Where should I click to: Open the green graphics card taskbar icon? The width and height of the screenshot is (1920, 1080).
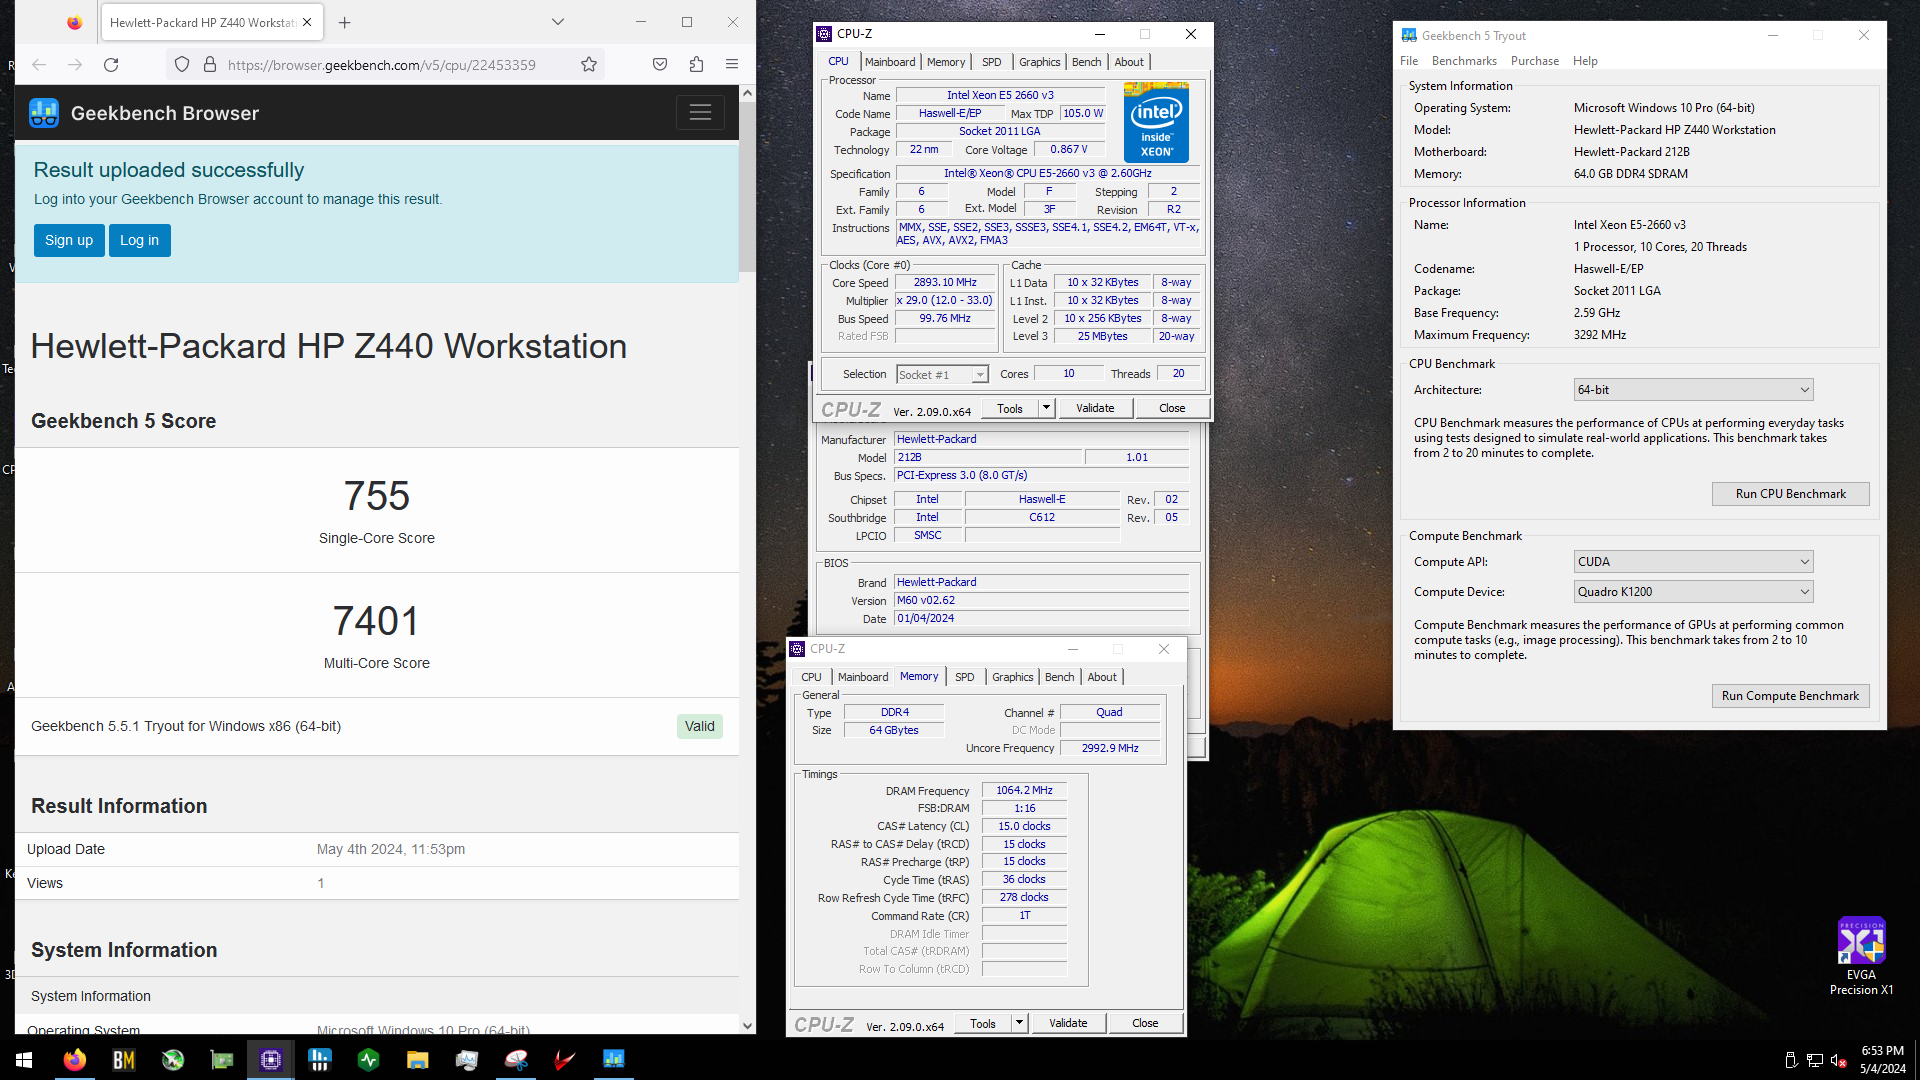tap(222, 1060)
